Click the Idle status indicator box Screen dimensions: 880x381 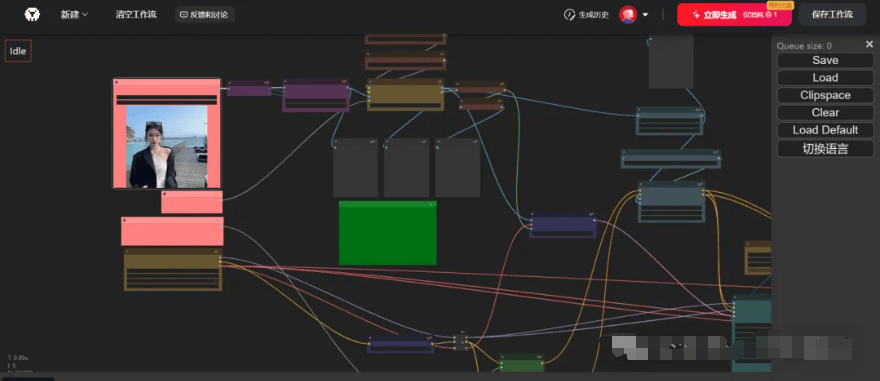[18, 51]
